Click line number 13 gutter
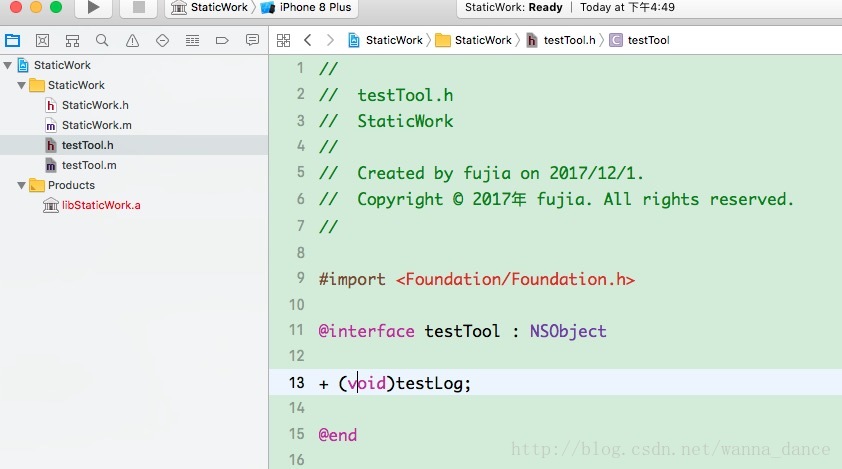 click(x=296, y=383)
